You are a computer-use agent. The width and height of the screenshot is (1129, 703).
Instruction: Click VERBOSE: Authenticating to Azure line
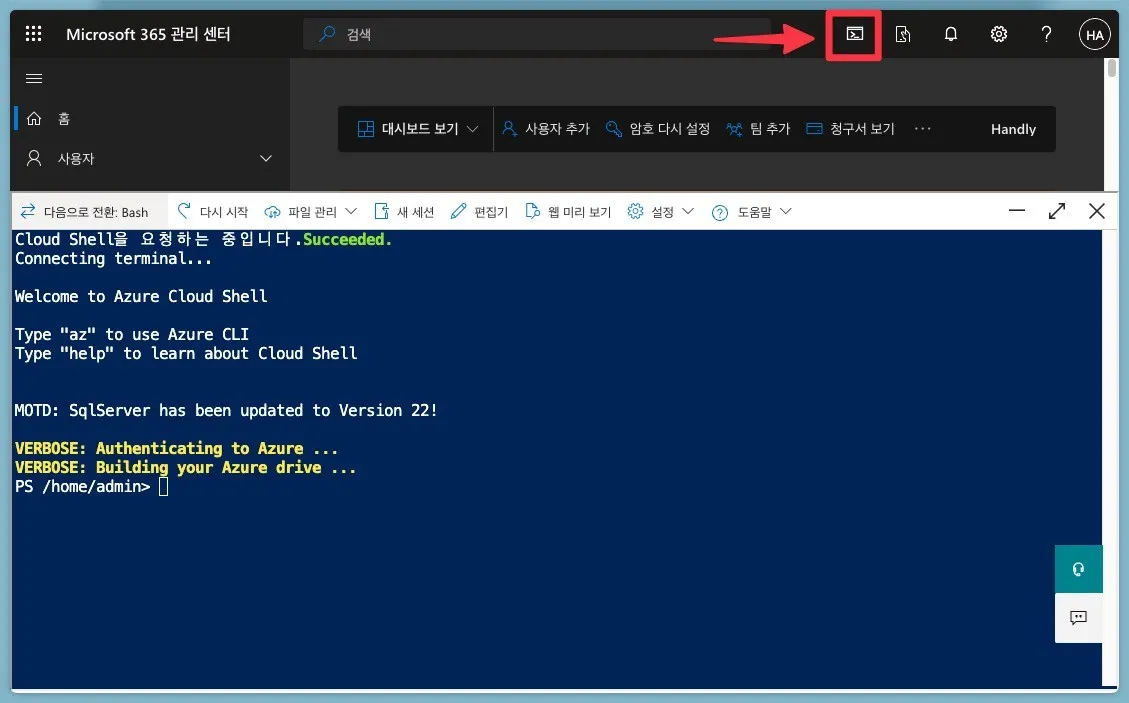tap(176, 448)
